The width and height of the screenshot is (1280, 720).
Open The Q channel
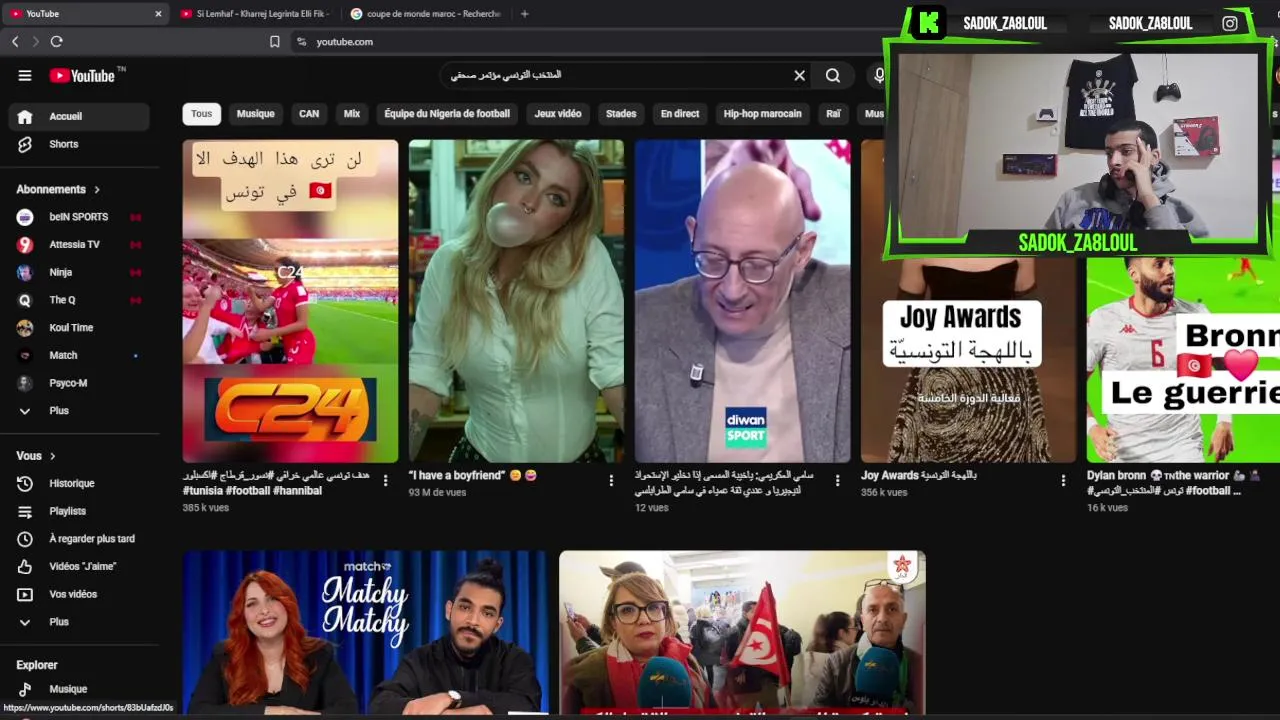[80, 300]
